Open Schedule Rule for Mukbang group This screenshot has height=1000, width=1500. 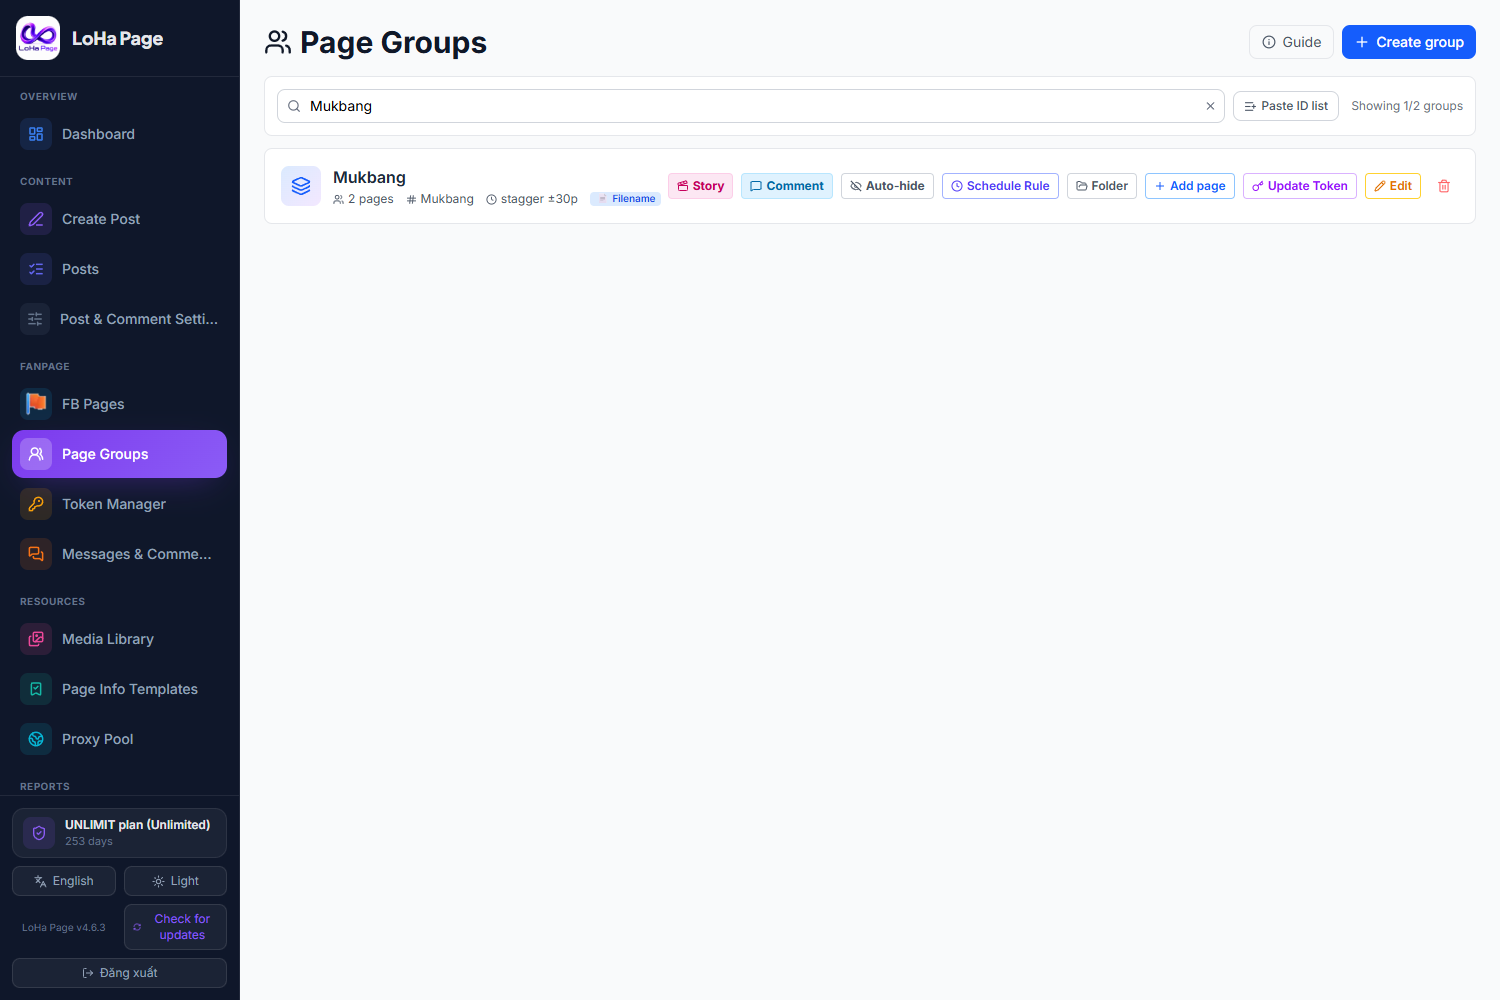coord(1000,186)
